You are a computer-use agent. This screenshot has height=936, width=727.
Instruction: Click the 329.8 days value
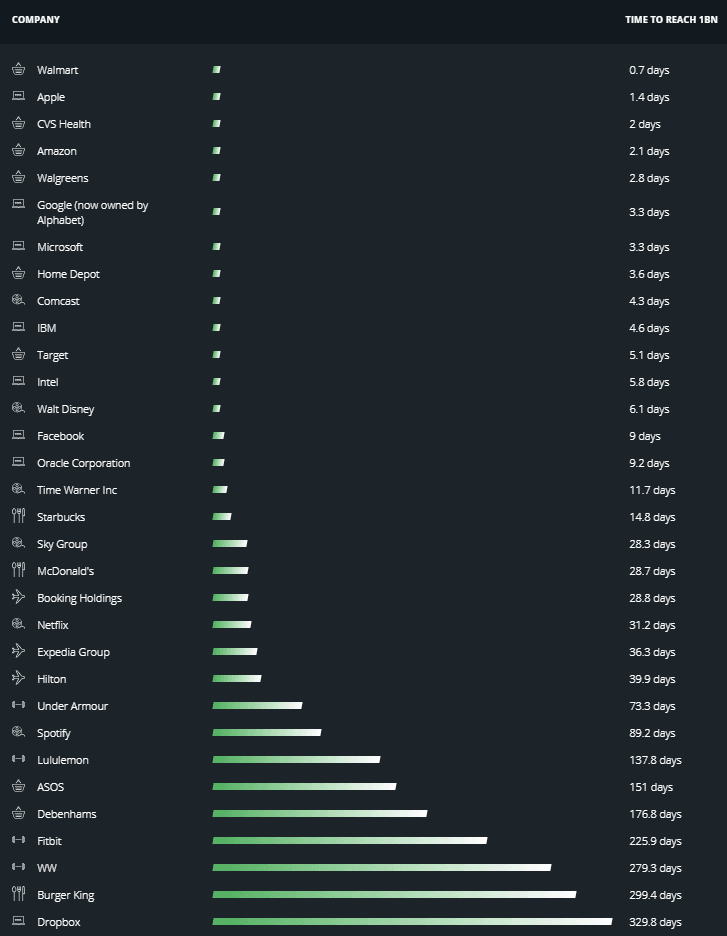point(655,922)
